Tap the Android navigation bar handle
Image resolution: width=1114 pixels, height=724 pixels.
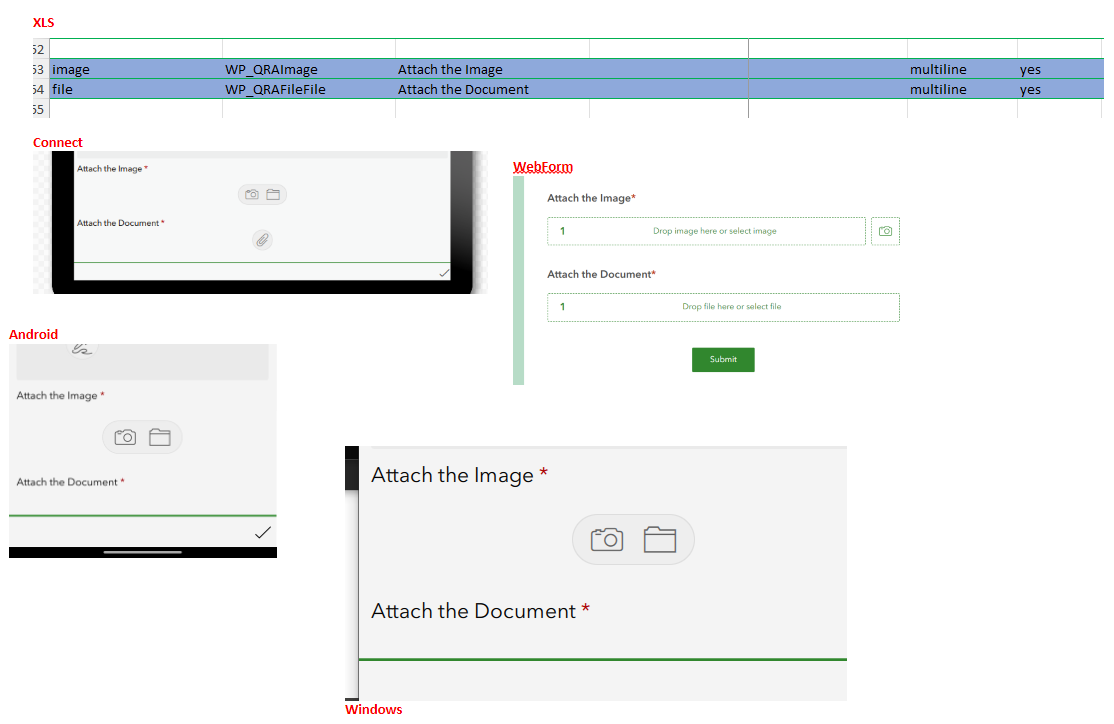coord(143,552)
